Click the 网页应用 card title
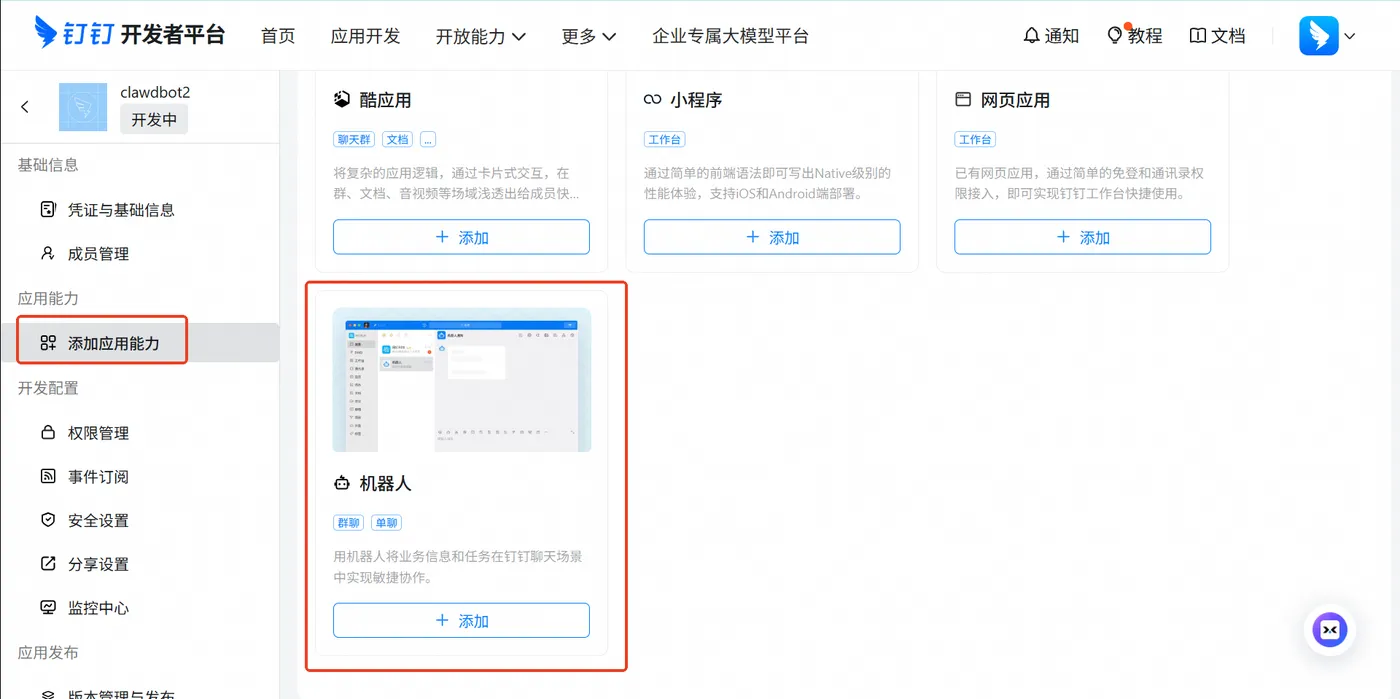 pyautogui.click(x=1015, y=100)
